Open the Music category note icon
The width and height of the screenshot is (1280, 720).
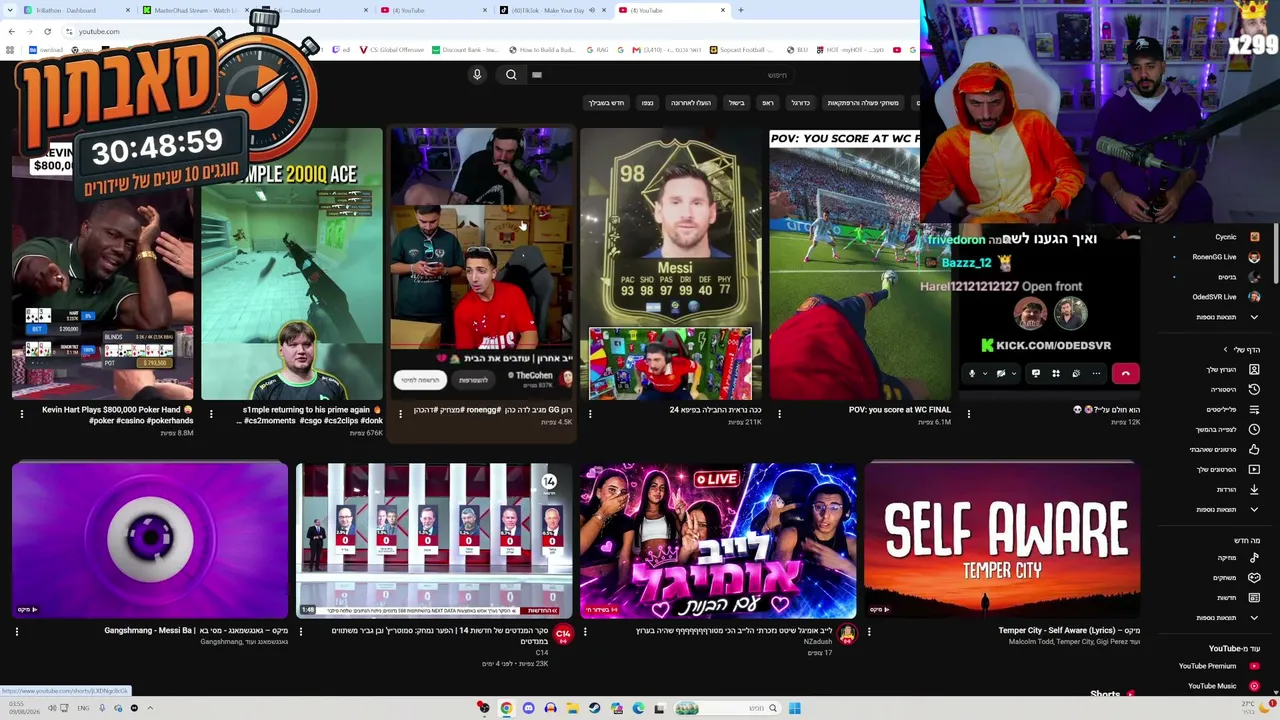point(1254,558)
